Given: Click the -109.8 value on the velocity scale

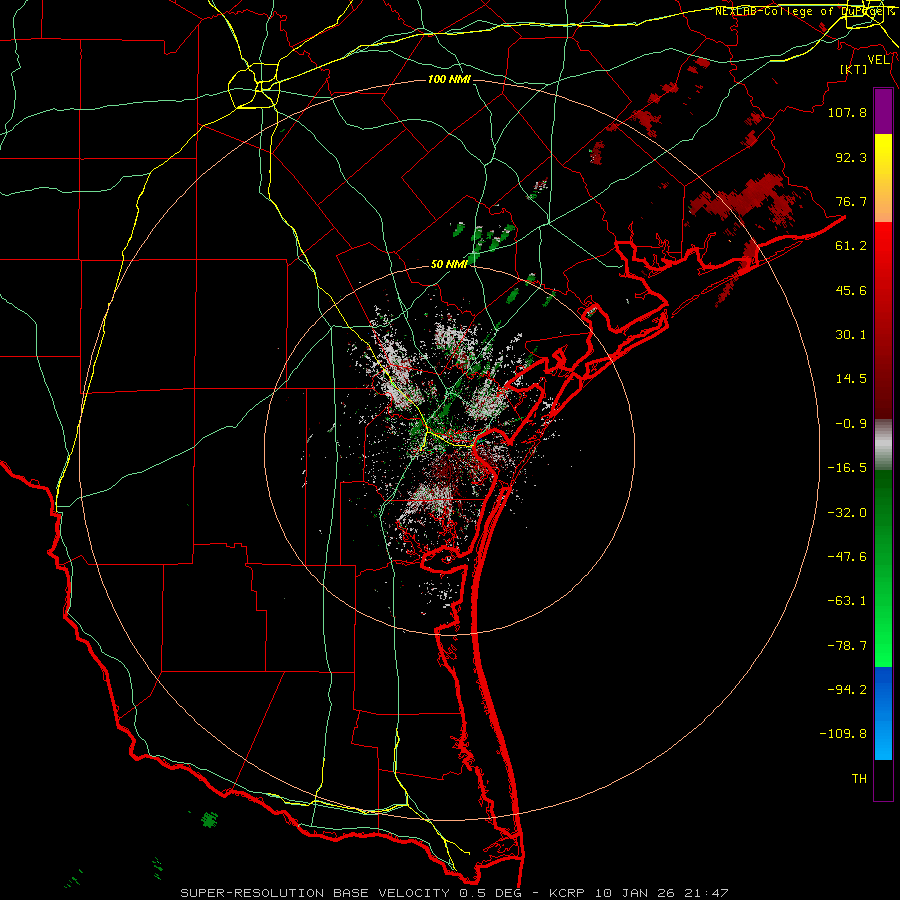Looking at the screenshot, I should 843,734.
